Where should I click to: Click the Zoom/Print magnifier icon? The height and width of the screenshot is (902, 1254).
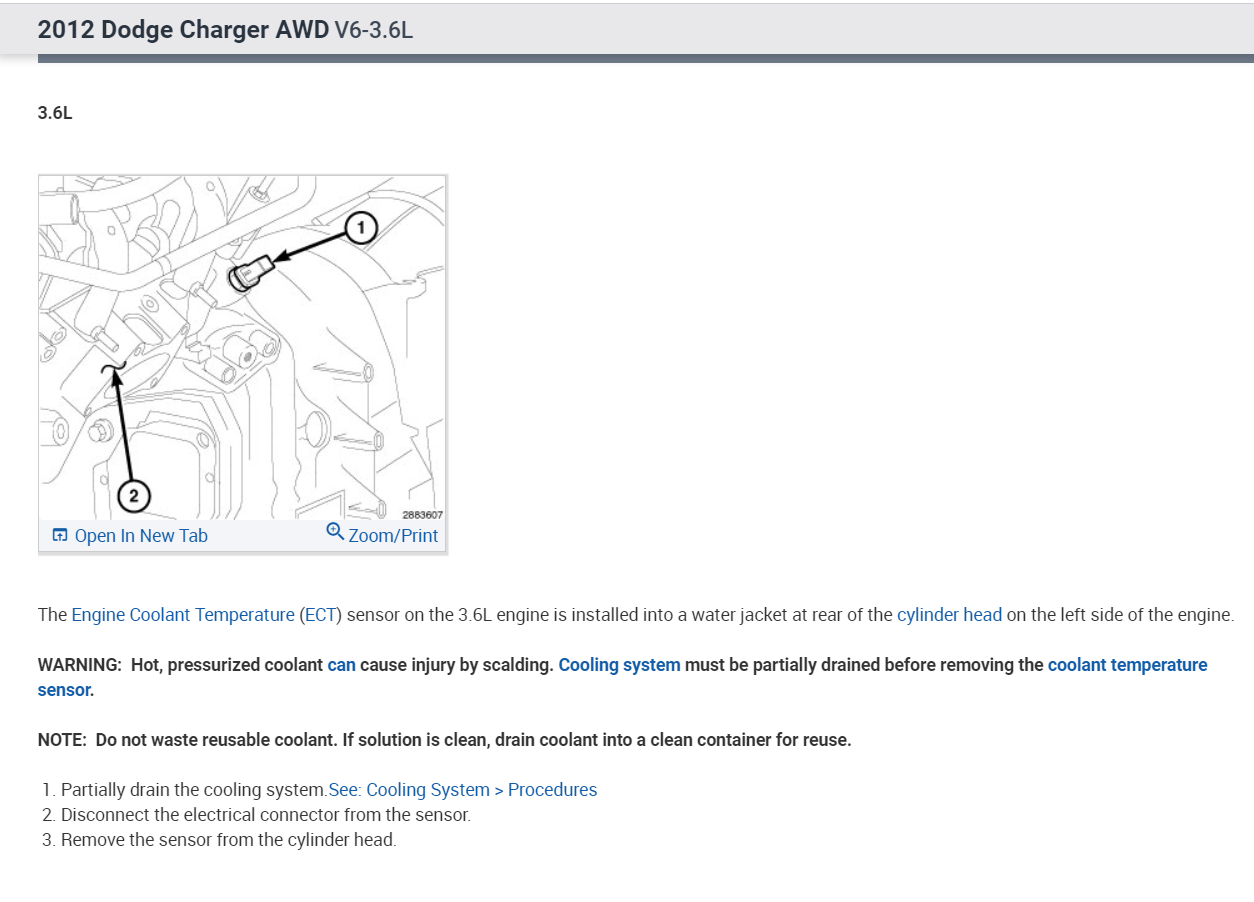click(335, 532)
